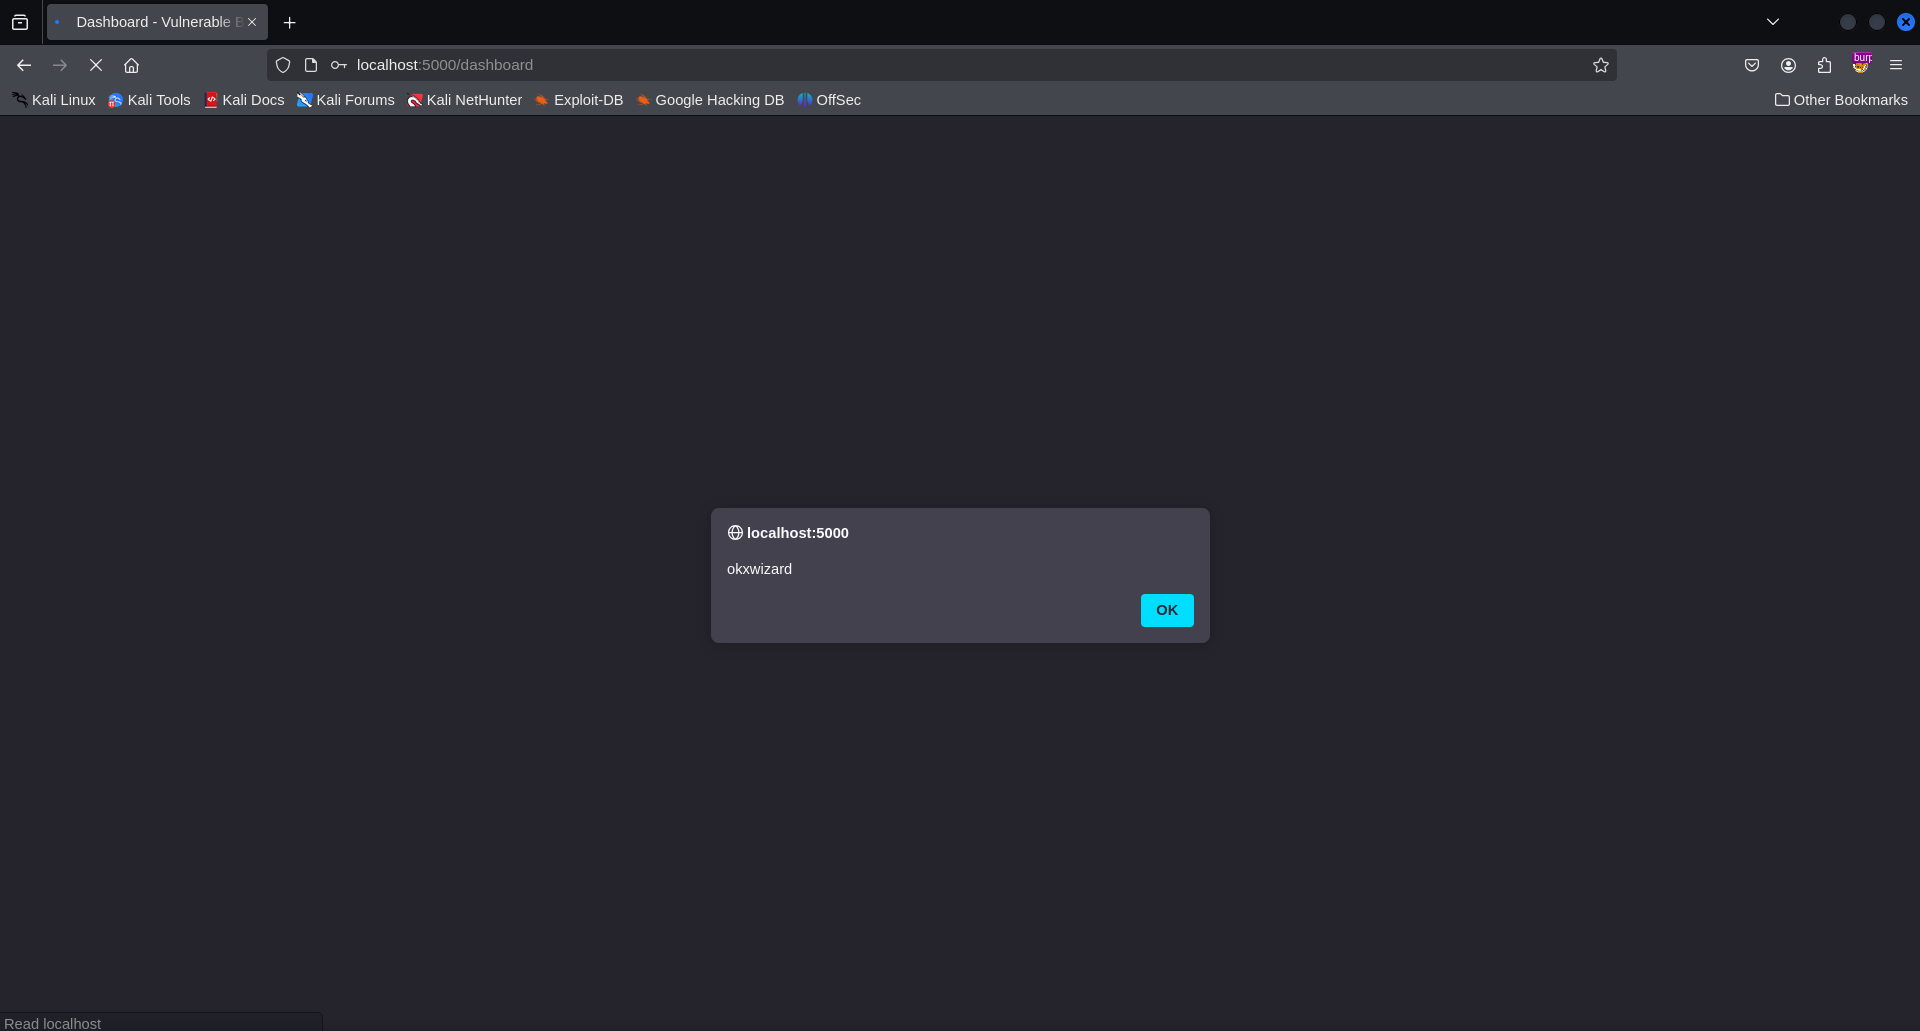Expand the Other Bookmarks folder
1920x1031 pixels.
click(1841, 100)
